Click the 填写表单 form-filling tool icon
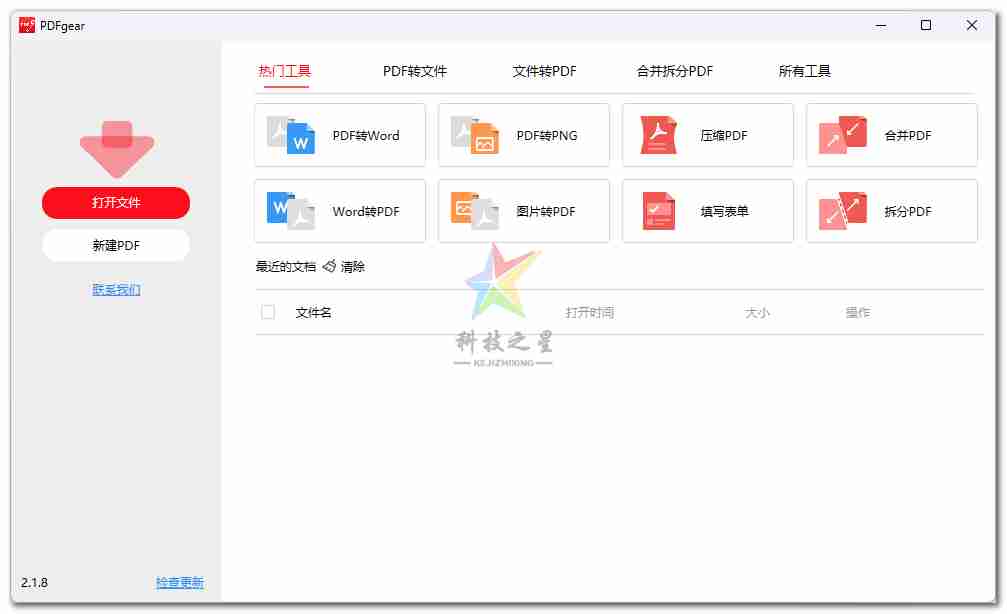 click(657, 211)
